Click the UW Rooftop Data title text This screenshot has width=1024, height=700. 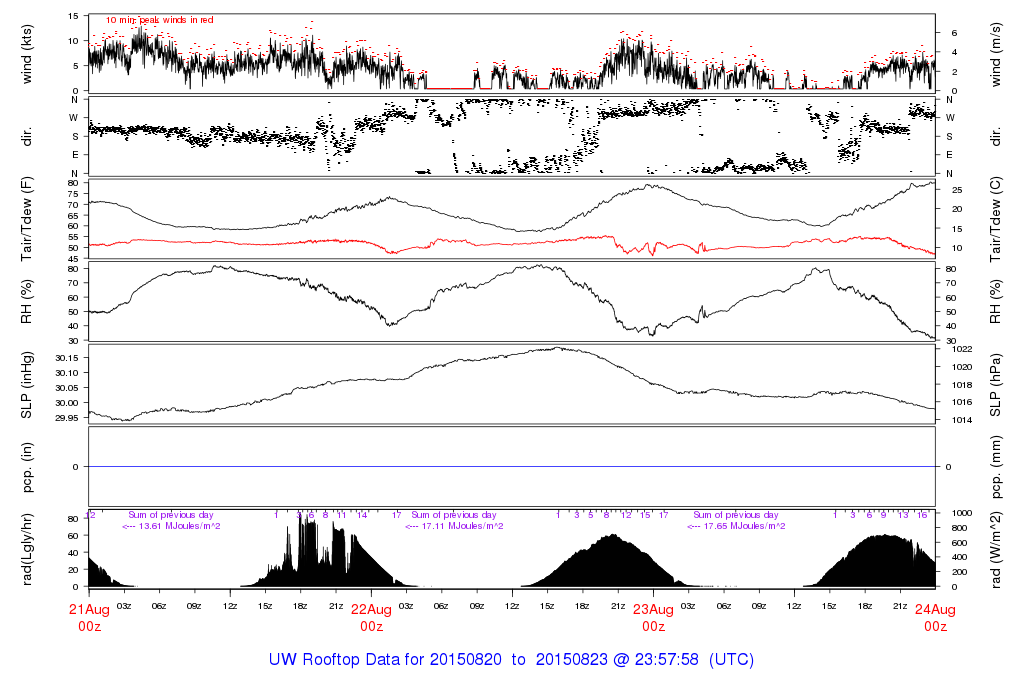pos(511,660)
